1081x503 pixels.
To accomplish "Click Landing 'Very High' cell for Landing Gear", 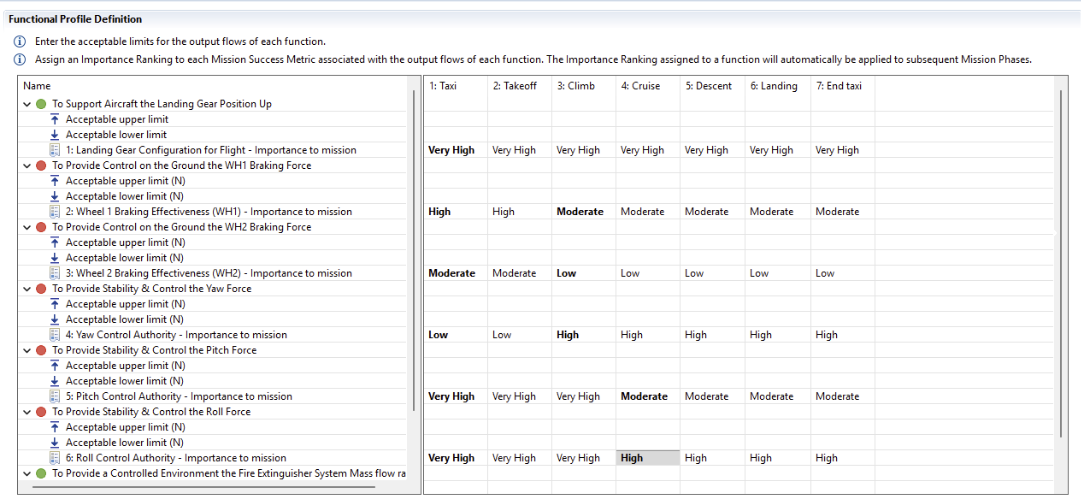I will point(776,150).
